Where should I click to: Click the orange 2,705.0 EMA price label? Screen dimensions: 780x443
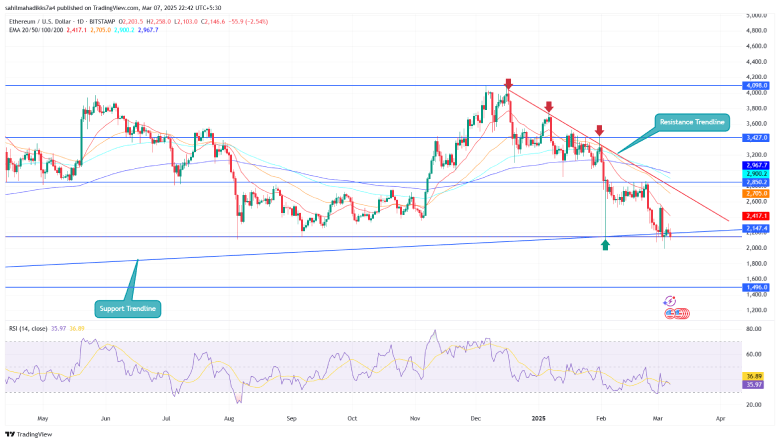[x=755, y=193]
